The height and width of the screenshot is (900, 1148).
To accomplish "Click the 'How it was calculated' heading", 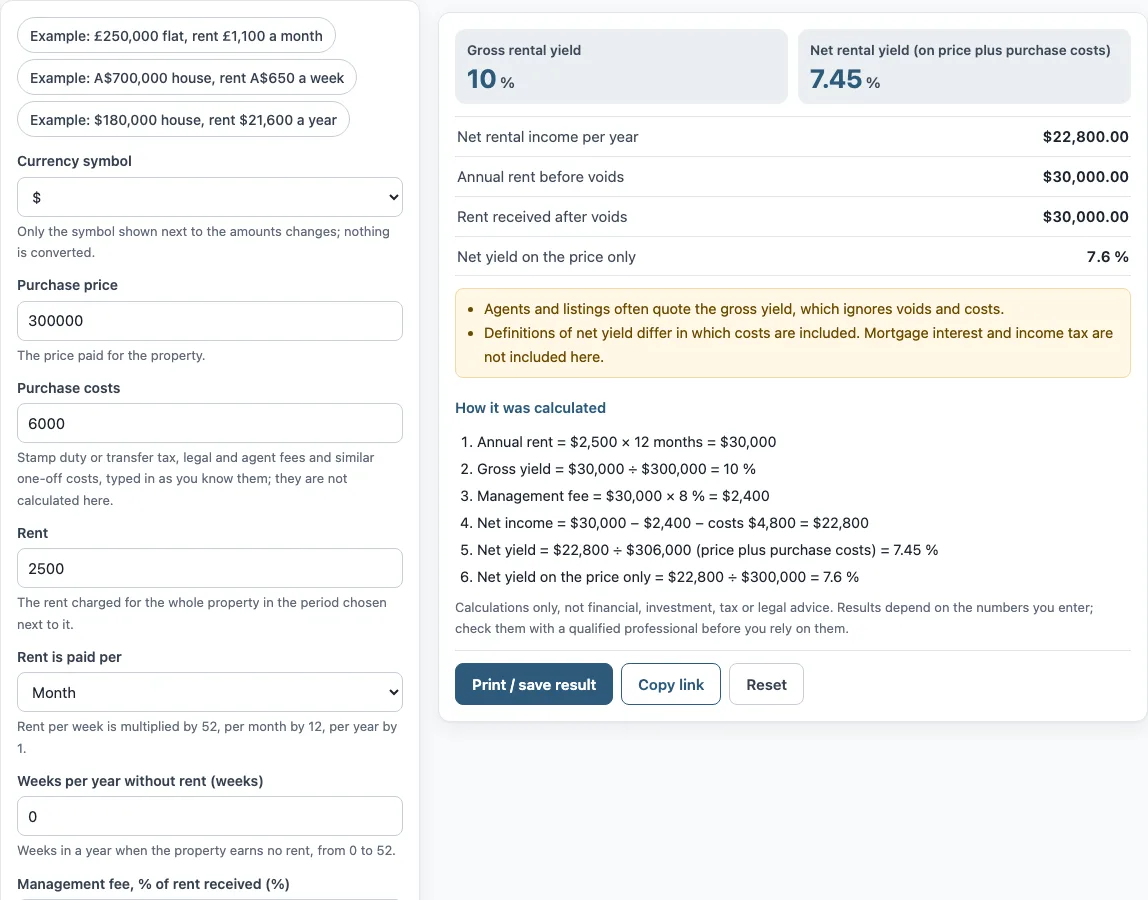I will tap(530, 408).
